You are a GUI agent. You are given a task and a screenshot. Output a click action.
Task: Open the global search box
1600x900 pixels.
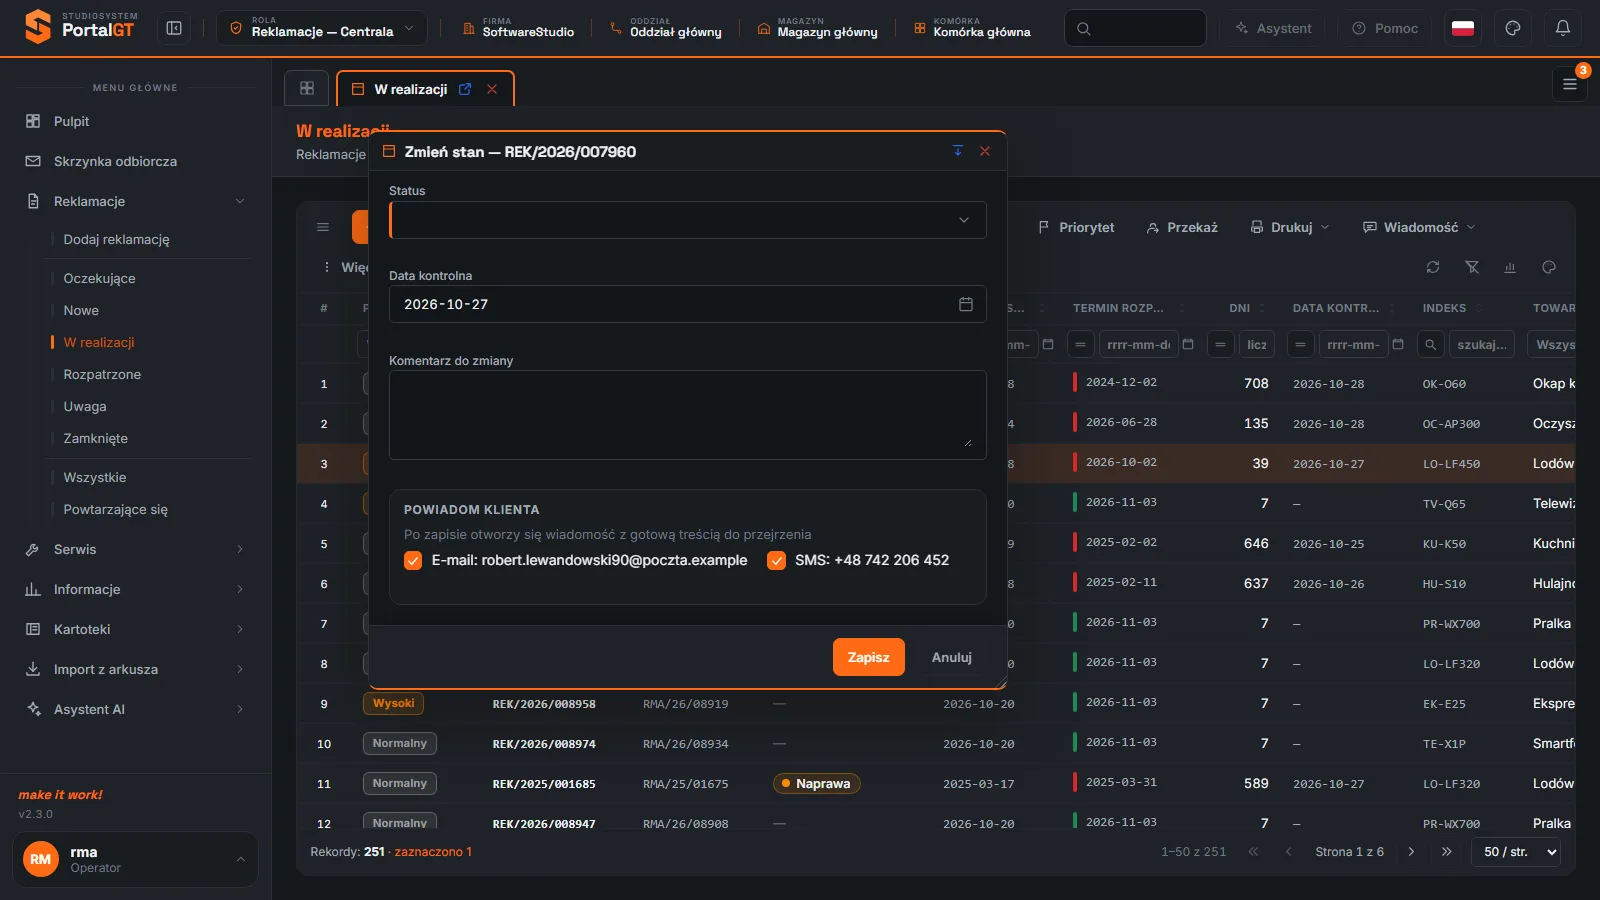tap(1135, 28)
